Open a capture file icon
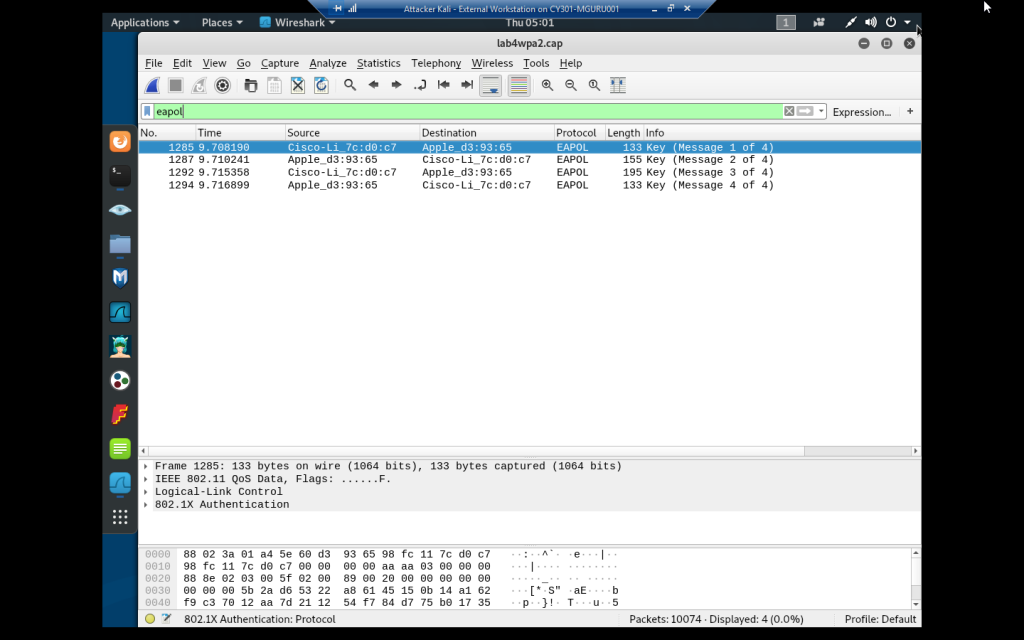Image resolution: width=1024 pixels, height=640 pixels. tap(251, 86)
